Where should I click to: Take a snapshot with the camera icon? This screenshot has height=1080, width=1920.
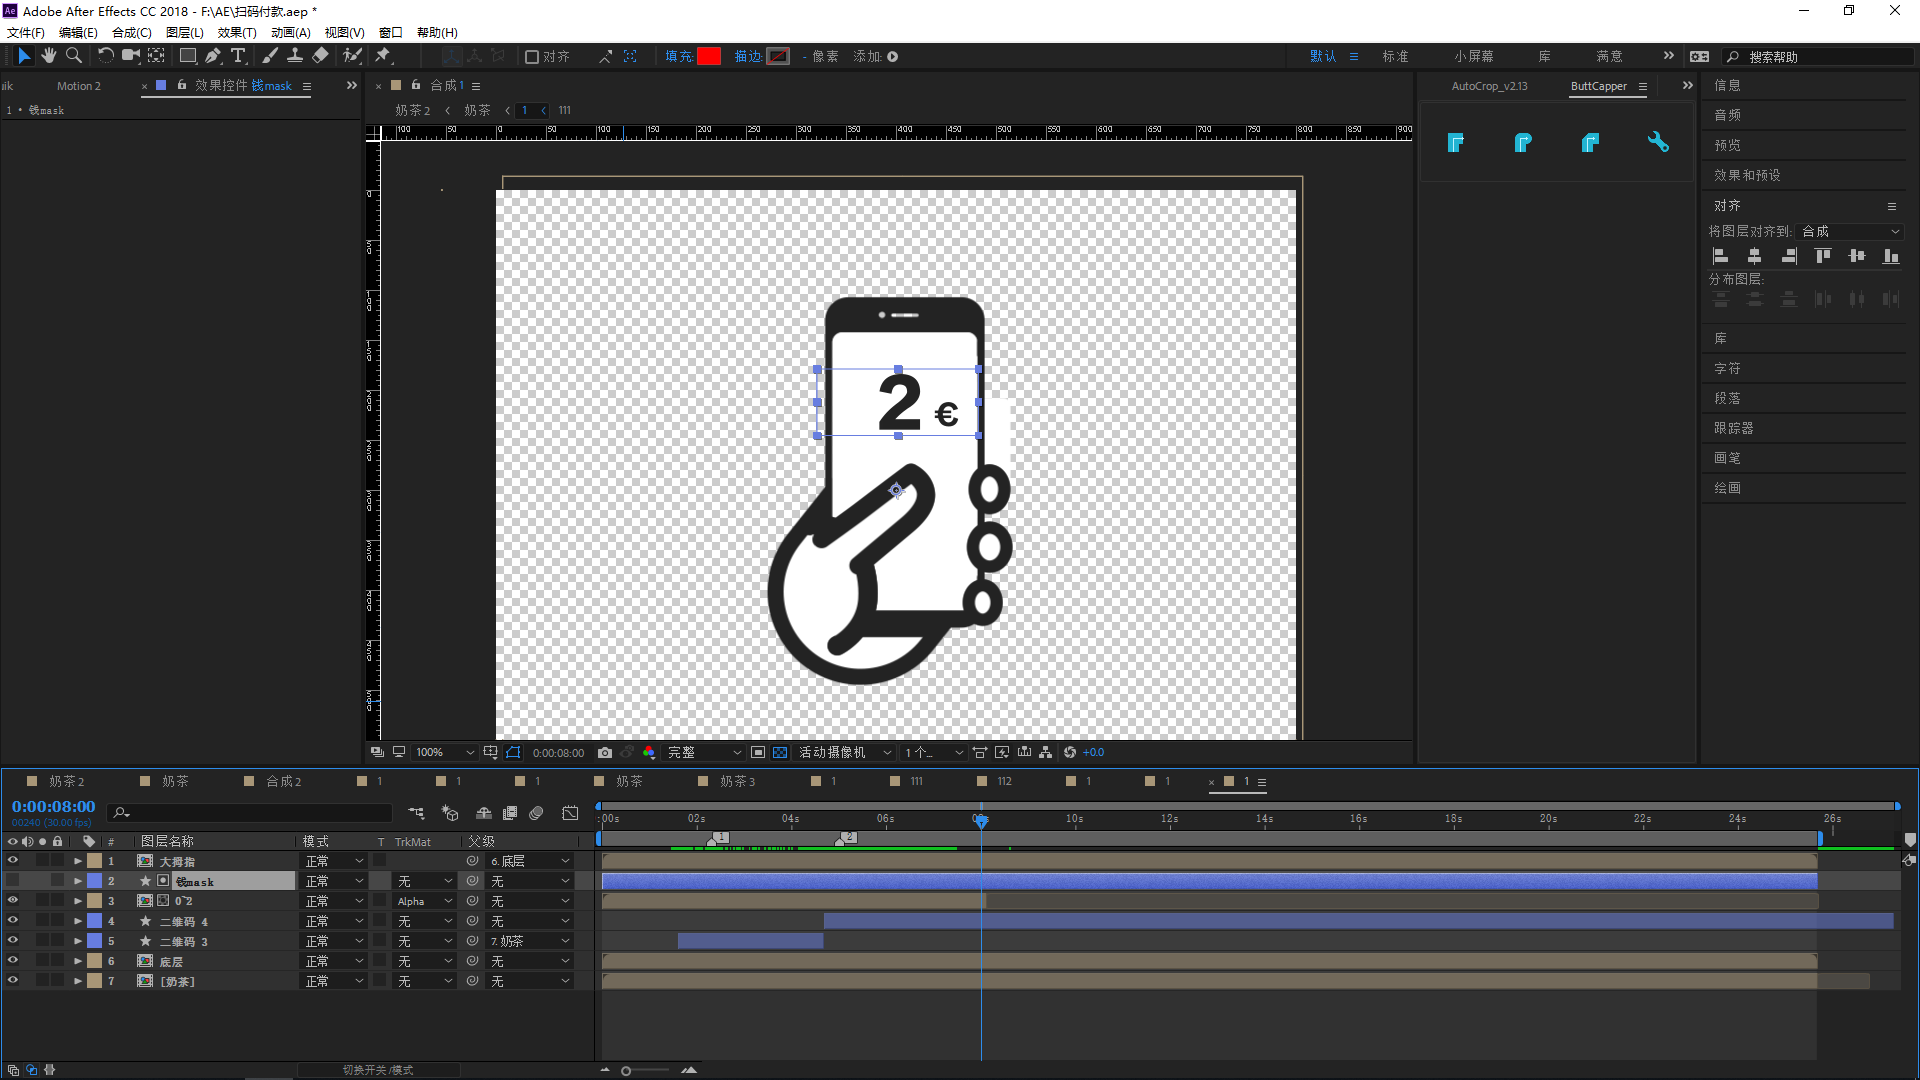(x=605, y=753)
